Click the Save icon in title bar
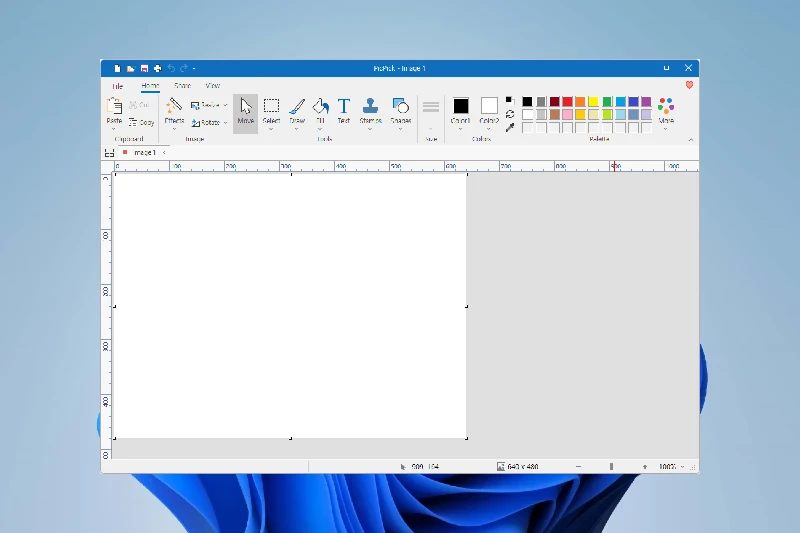 click(144, 68)
